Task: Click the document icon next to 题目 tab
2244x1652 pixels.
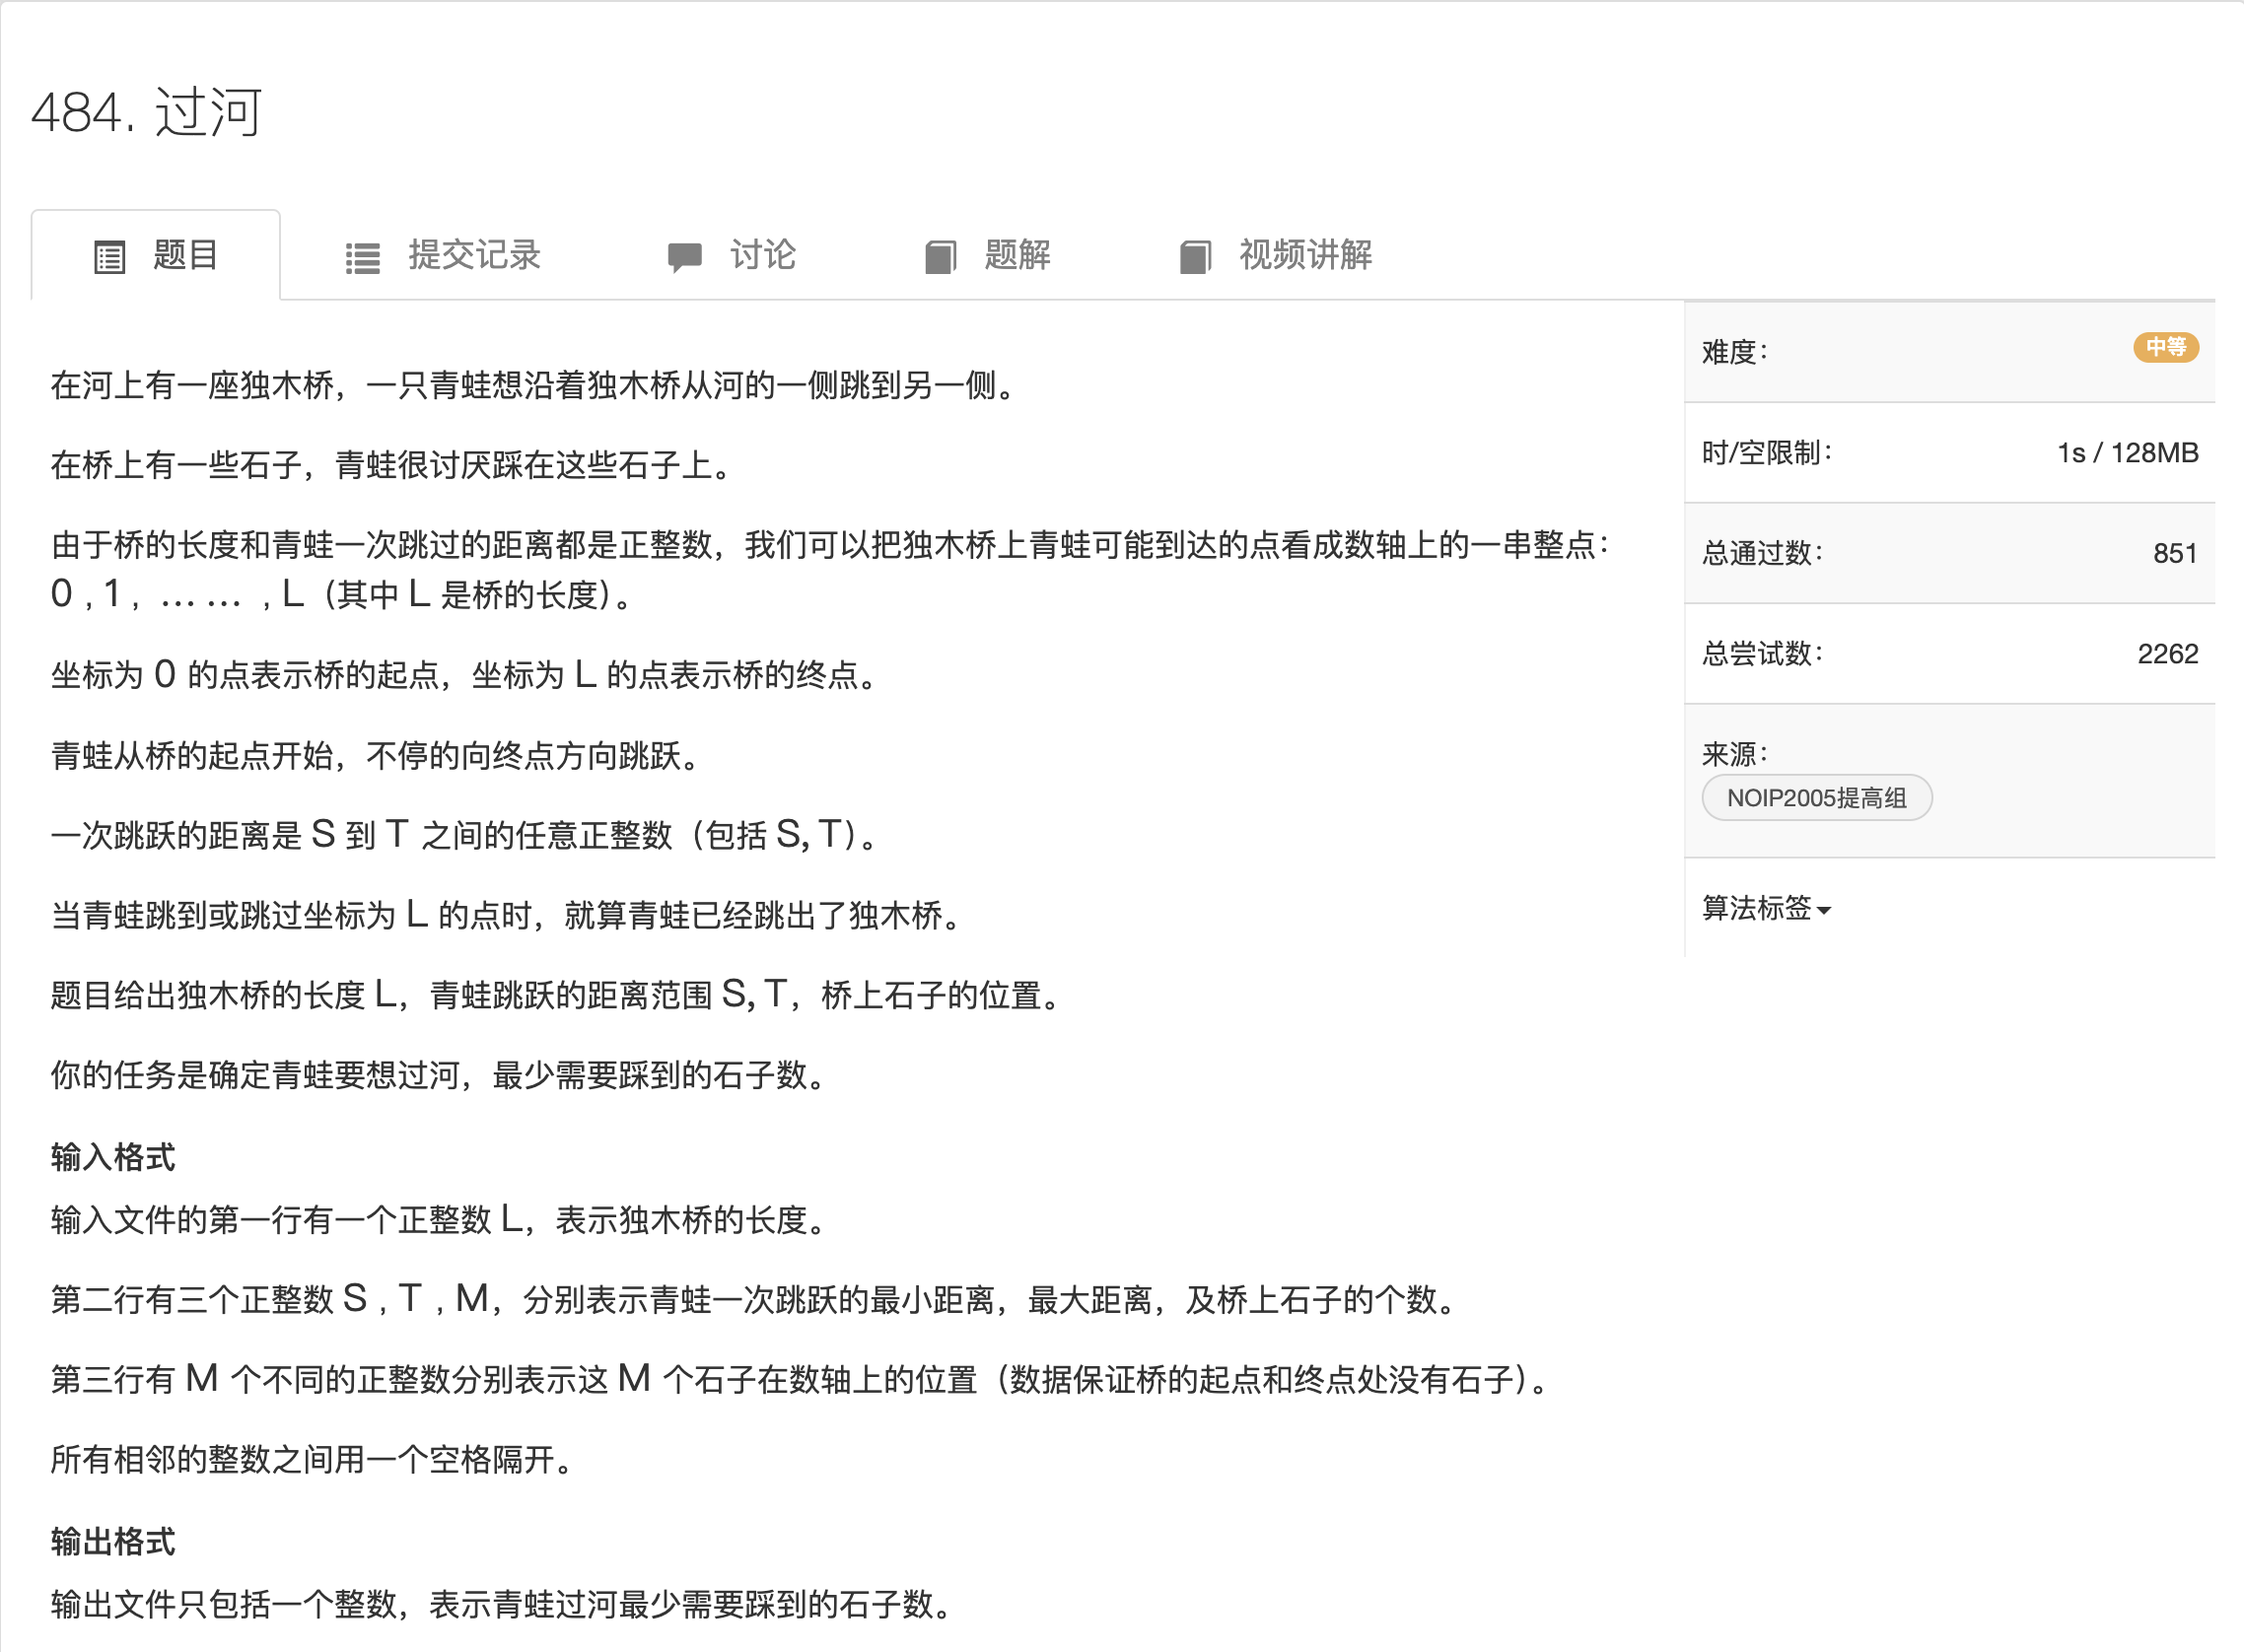Action: click(108, 256)
